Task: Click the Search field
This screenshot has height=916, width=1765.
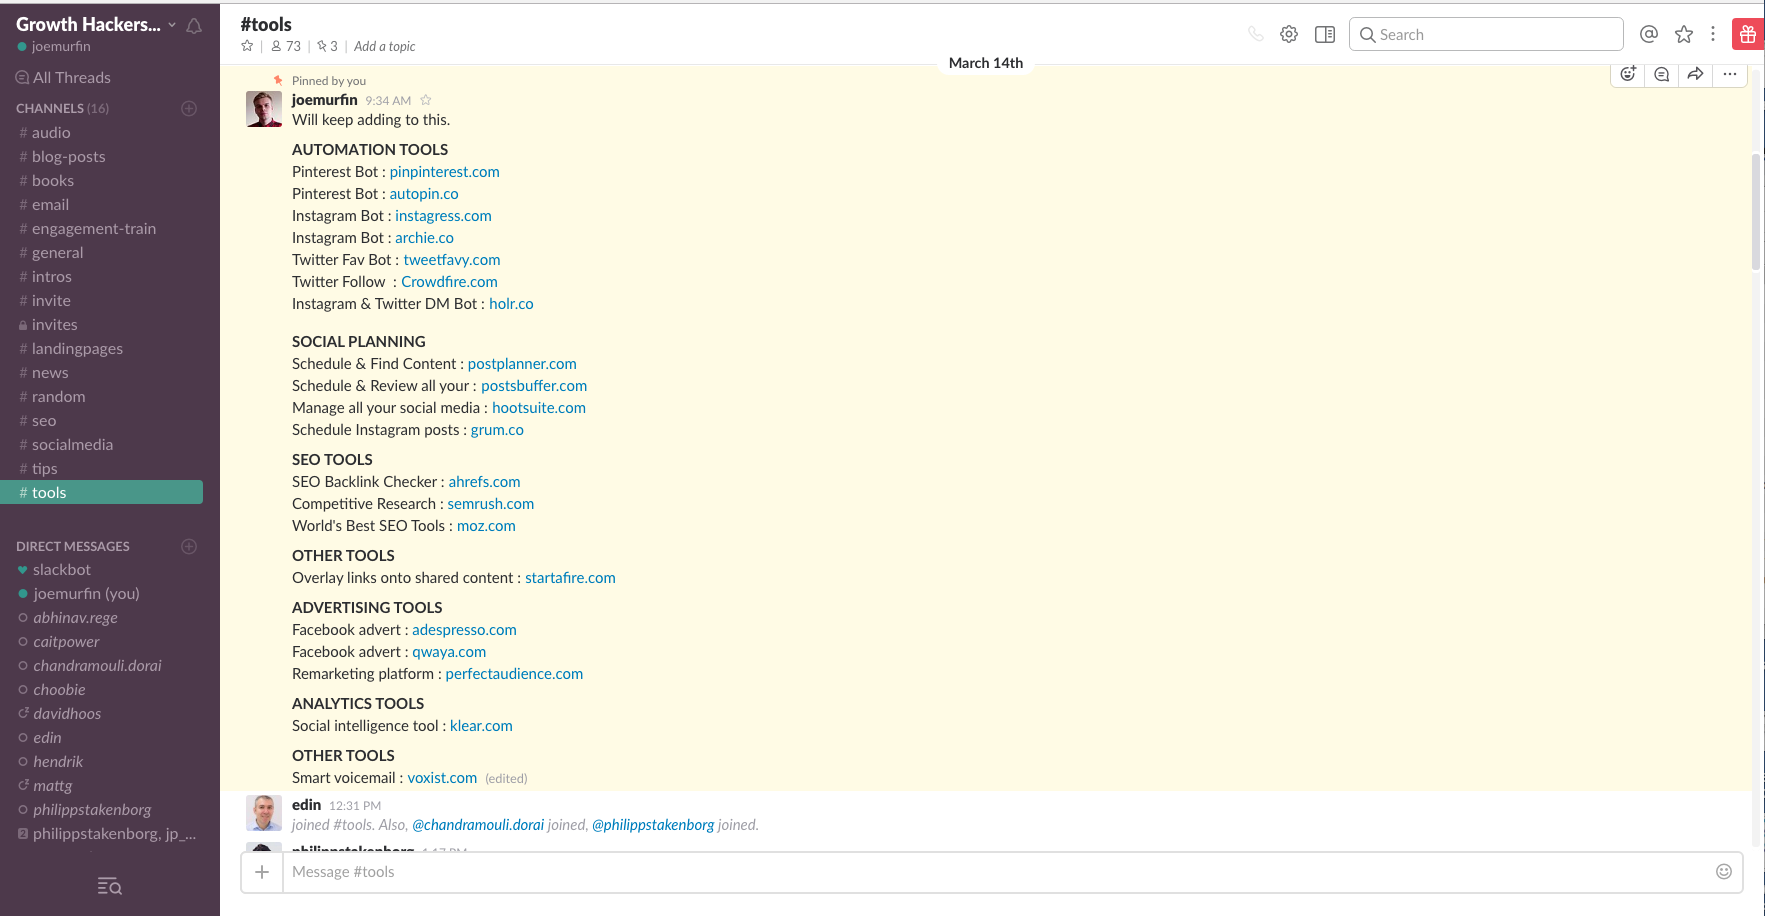Action: 1486,34
